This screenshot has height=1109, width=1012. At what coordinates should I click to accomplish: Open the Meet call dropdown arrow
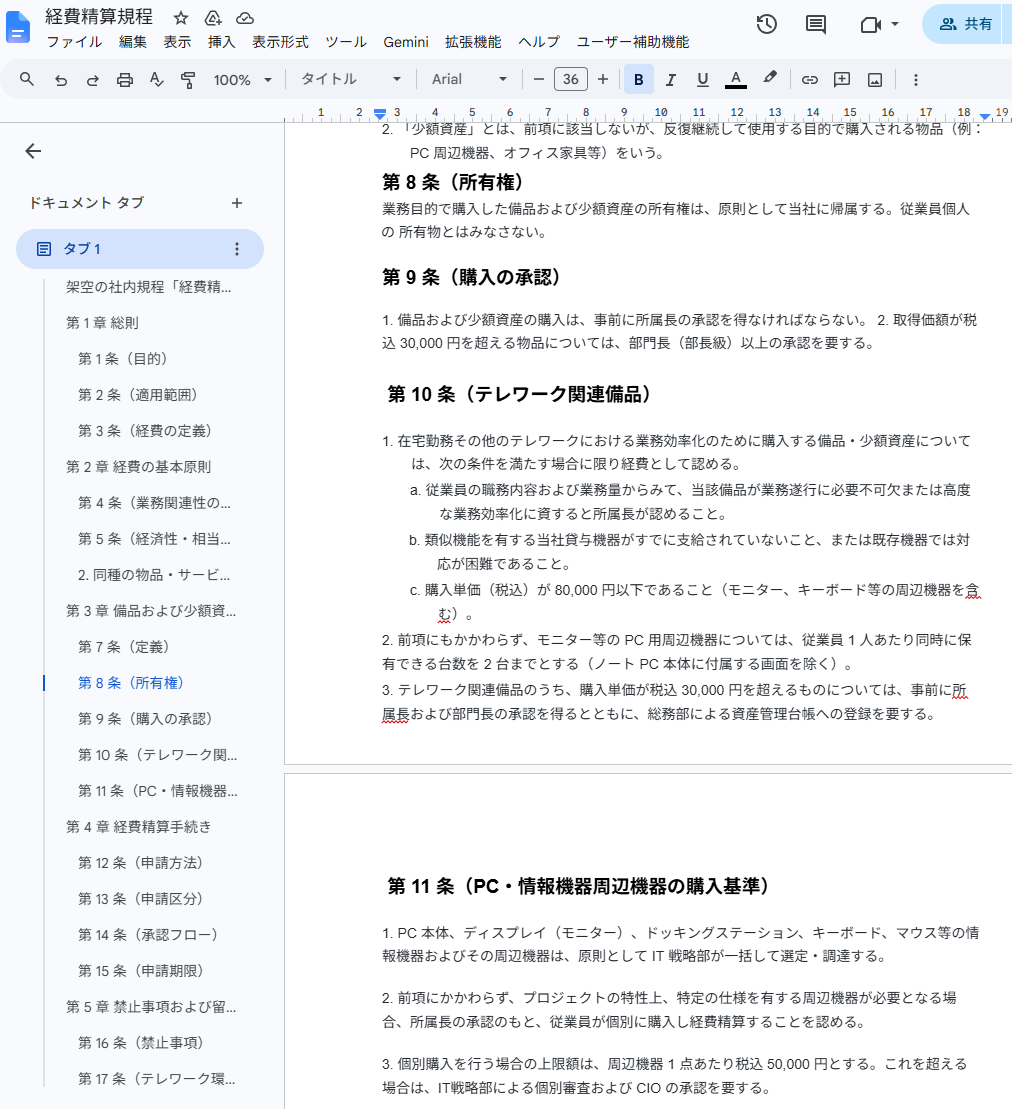coord(895,24)
